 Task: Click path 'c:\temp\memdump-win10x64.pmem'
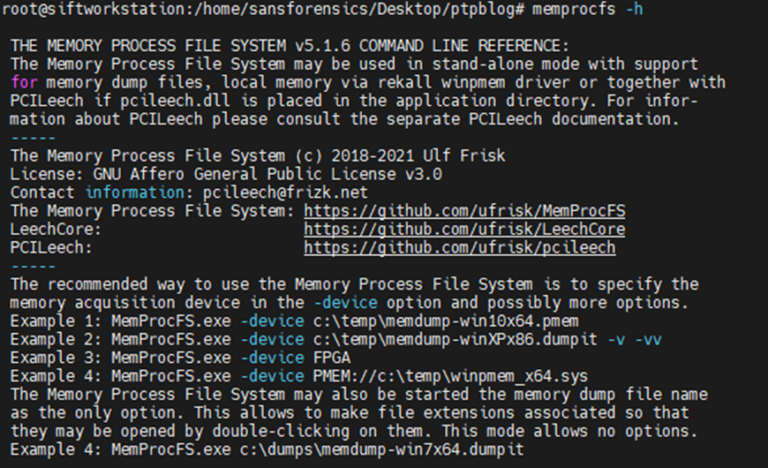(446, 321)
